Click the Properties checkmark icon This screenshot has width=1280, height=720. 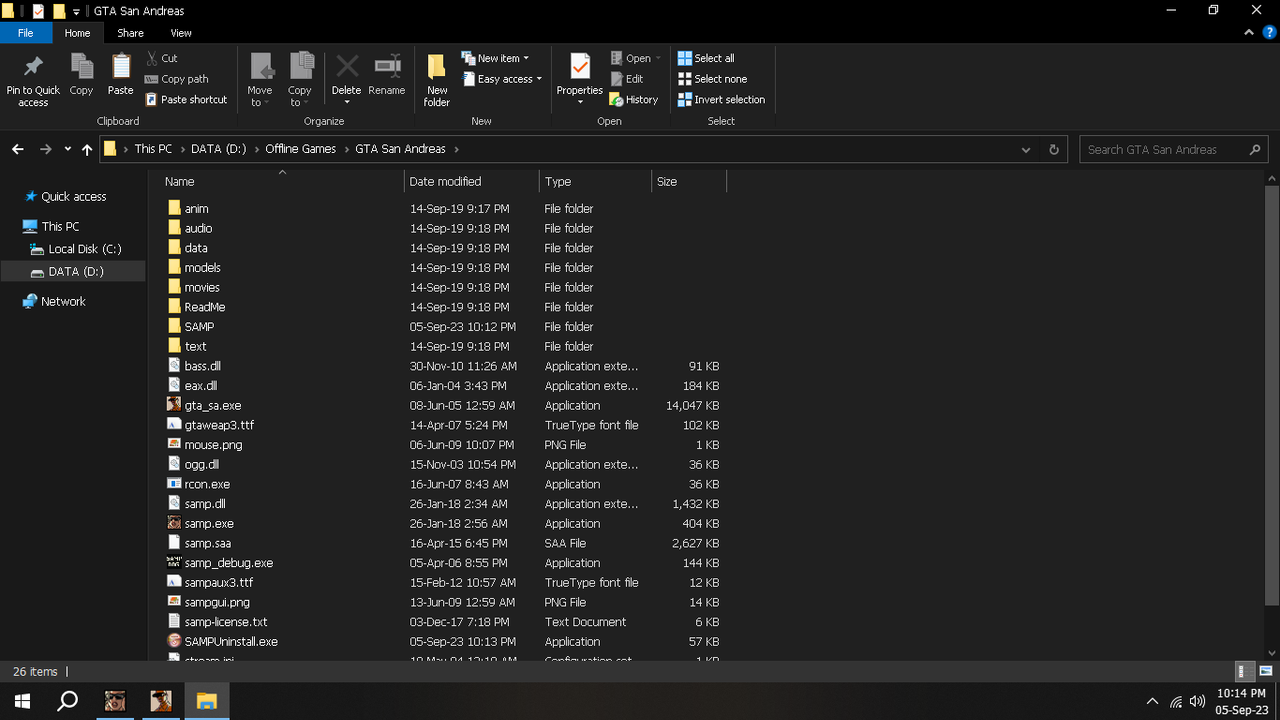tap(580, 66)
